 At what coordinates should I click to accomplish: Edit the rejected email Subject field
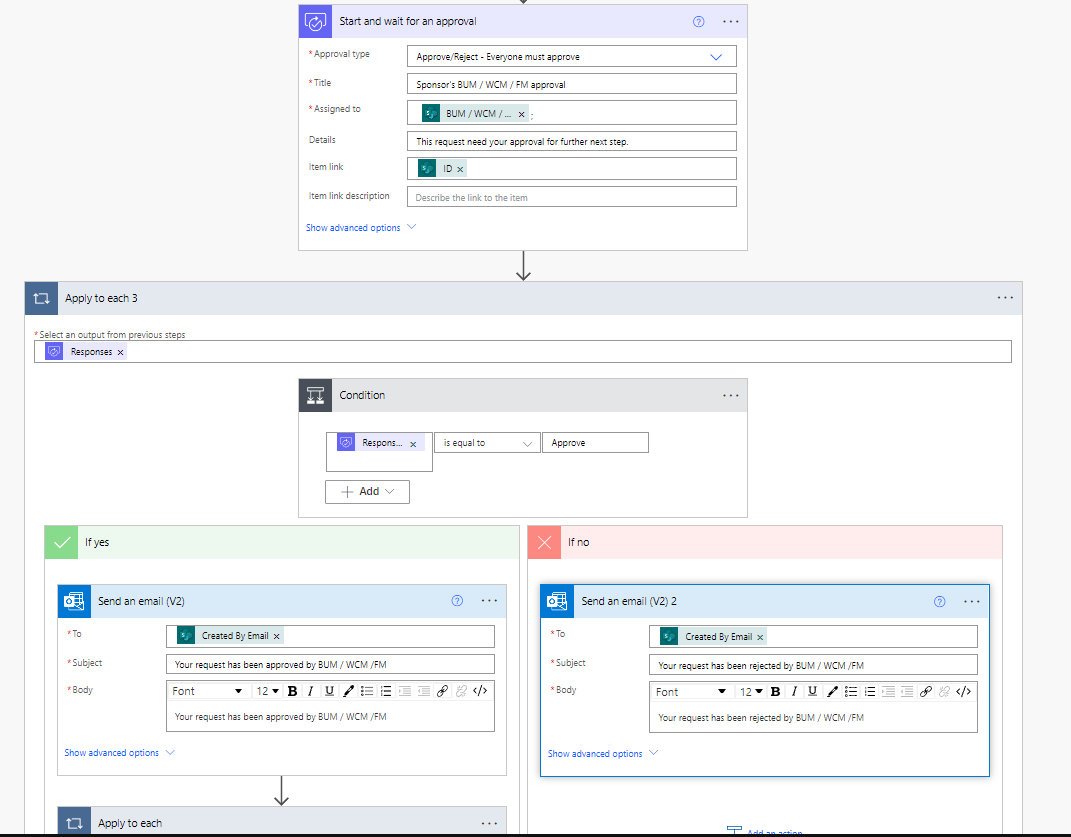tap(813, 665)
